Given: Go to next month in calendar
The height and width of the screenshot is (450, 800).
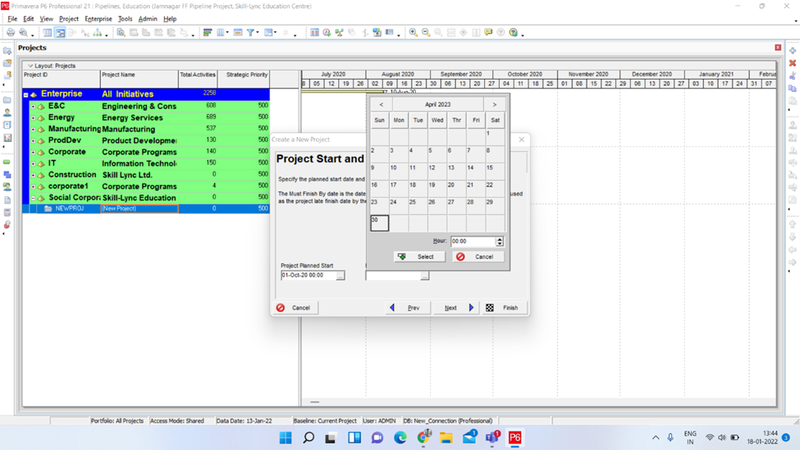Looking at the screenshot, I should pos(494,105).
